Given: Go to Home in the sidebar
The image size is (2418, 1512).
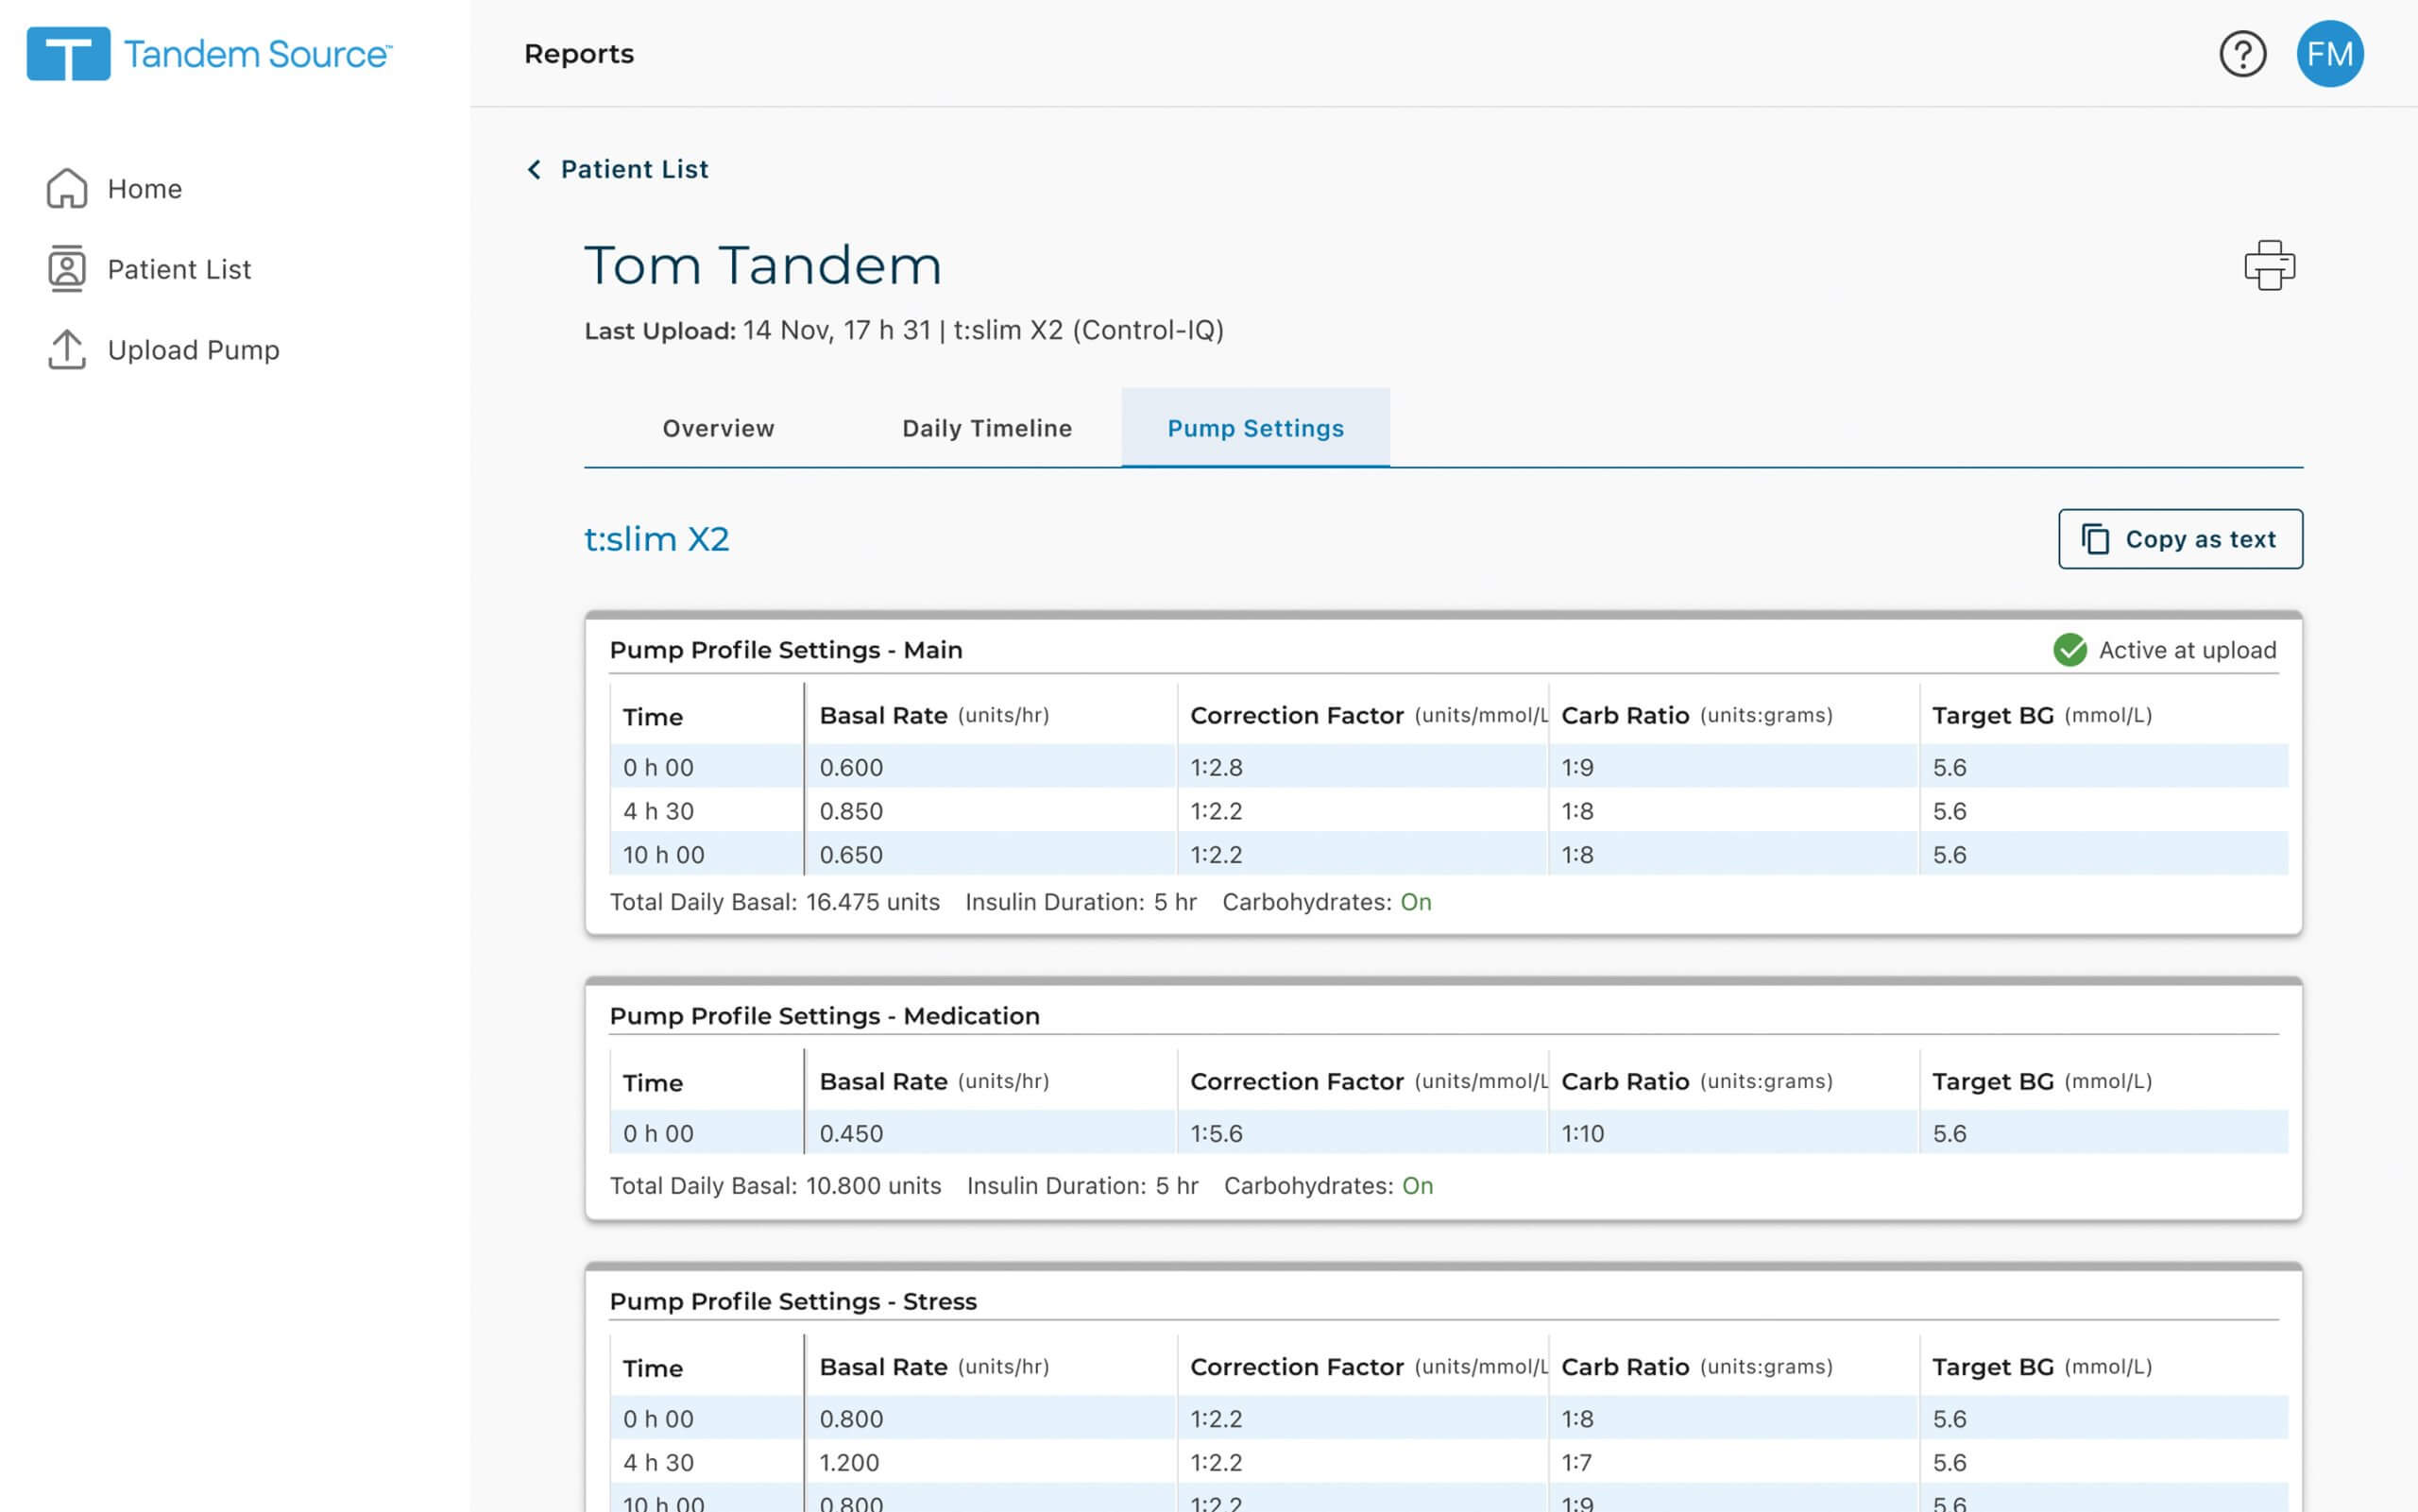Looking at the screenshot, I should coord(144,188).
